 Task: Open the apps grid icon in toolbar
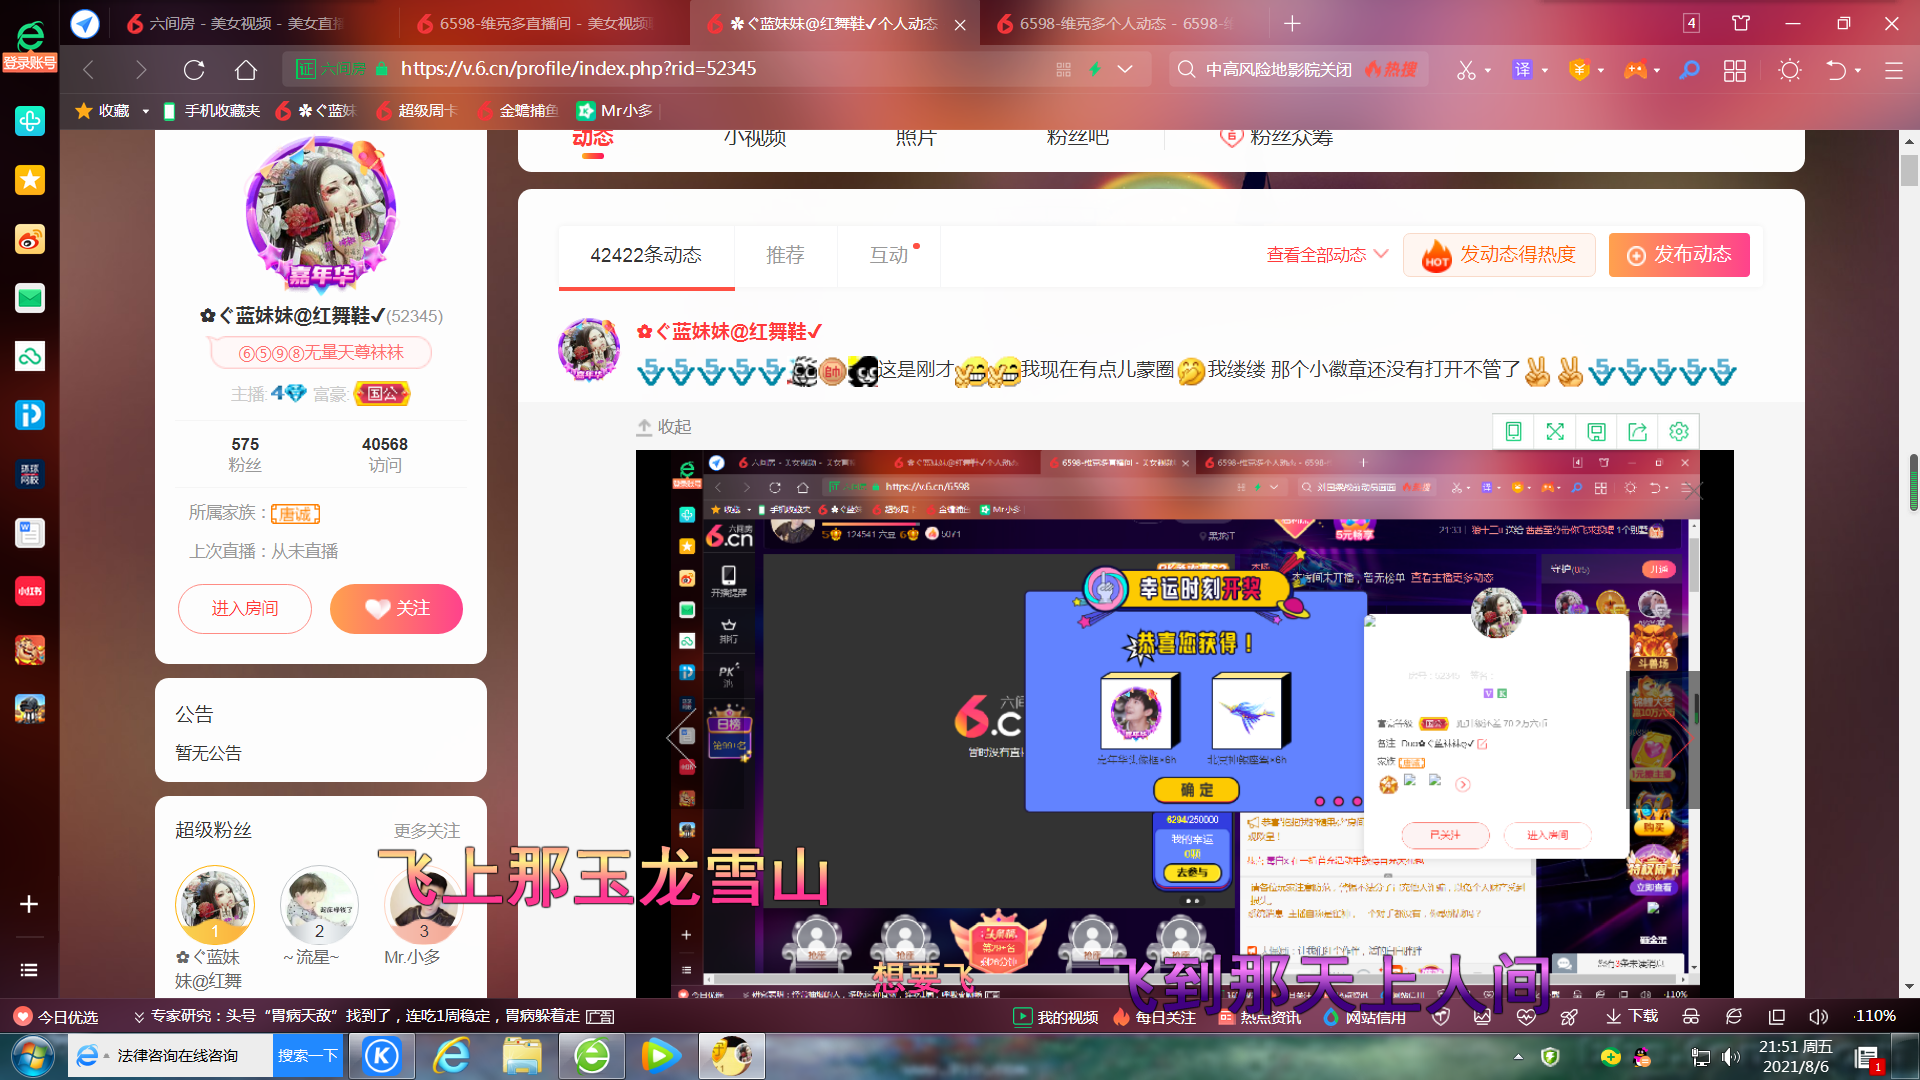point(1735,70)
